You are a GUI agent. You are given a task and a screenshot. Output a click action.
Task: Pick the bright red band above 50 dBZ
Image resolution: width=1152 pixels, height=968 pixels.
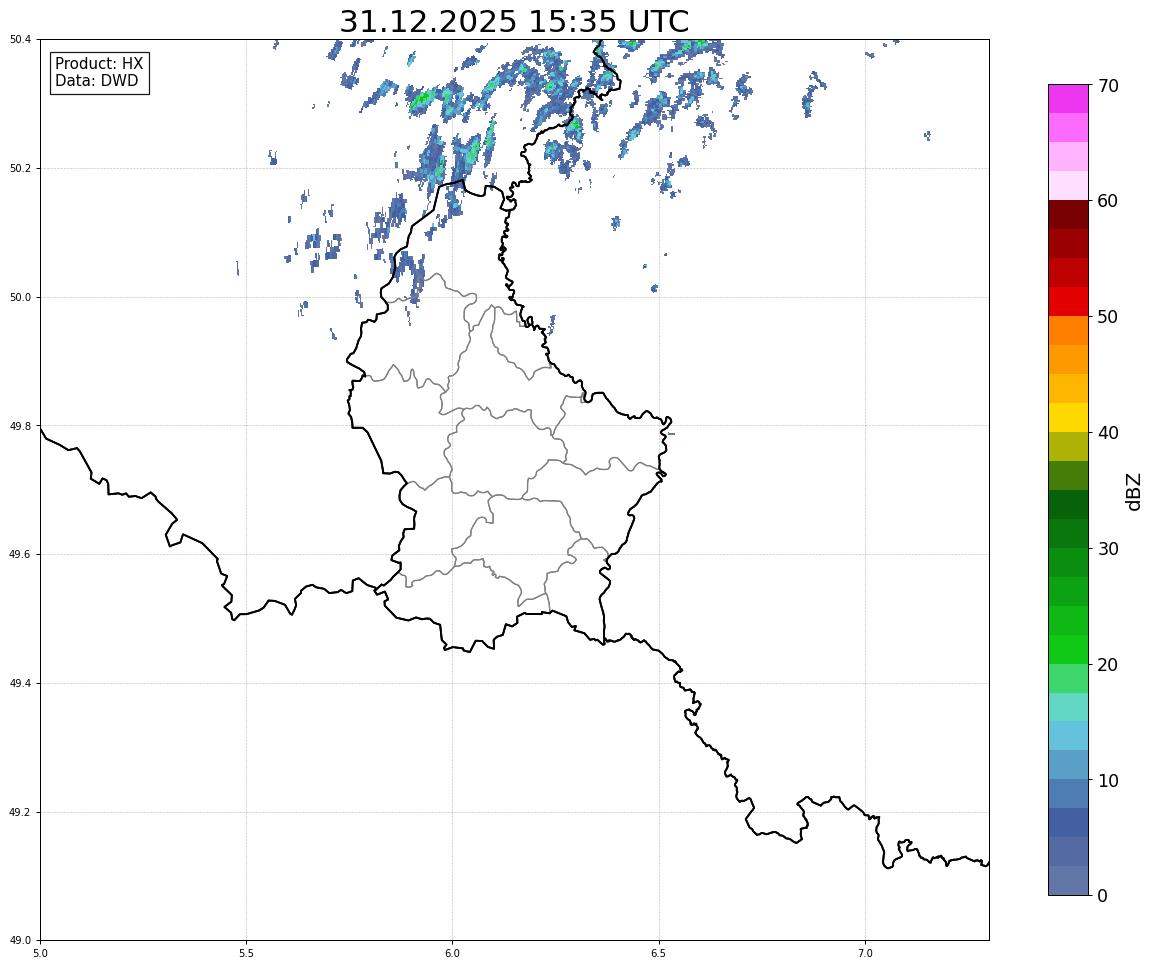pyautogui.click(x=1068, y=302)
